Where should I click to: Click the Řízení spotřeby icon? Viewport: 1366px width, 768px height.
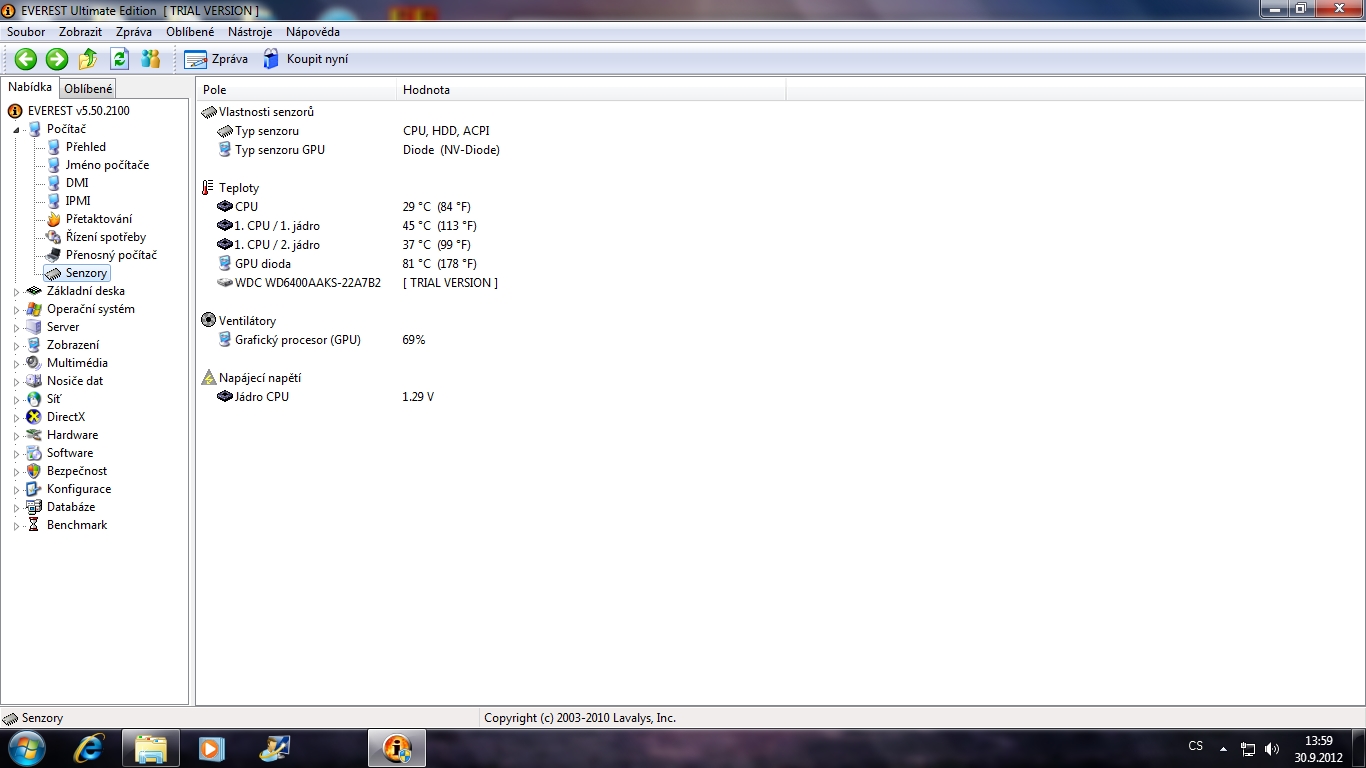pyautogui.click(x=54, y=237)
